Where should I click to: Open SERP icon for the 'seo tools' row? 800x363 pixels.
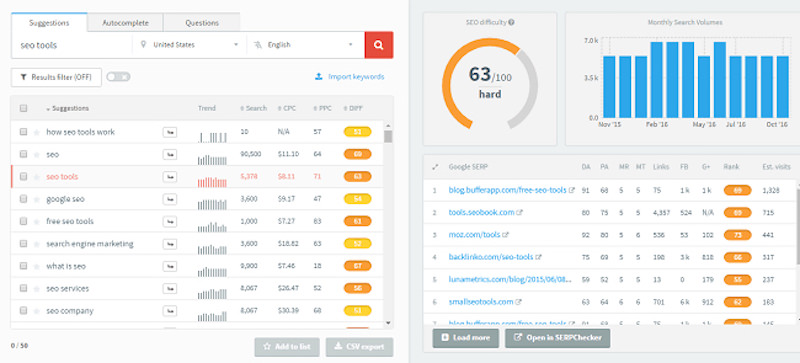tap(169, 177)
